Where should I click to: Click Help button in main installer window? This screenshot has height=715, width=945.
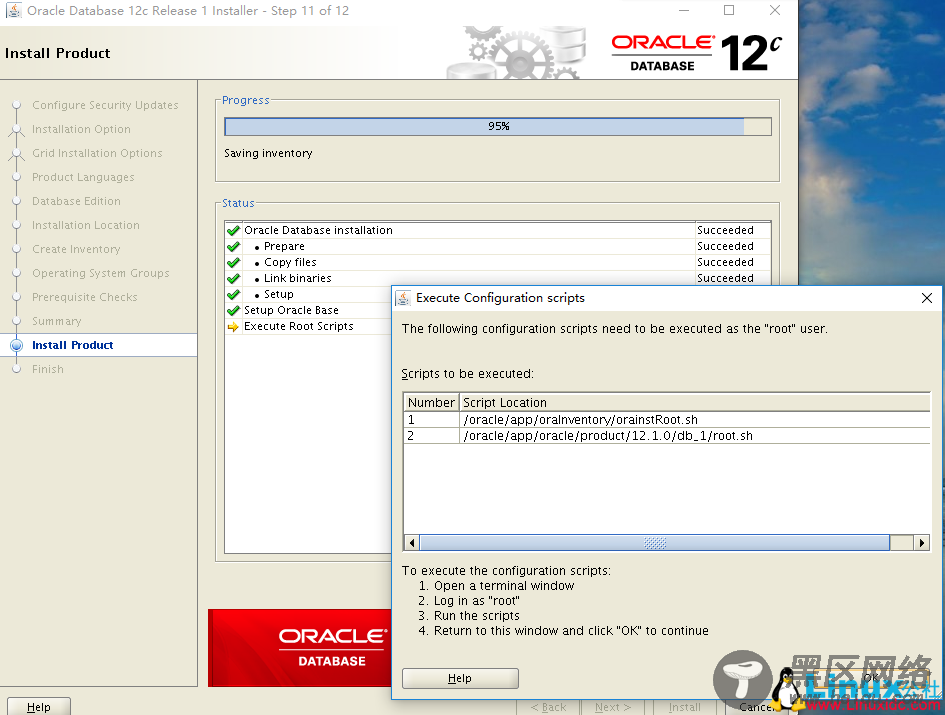(x=39, y=707)
